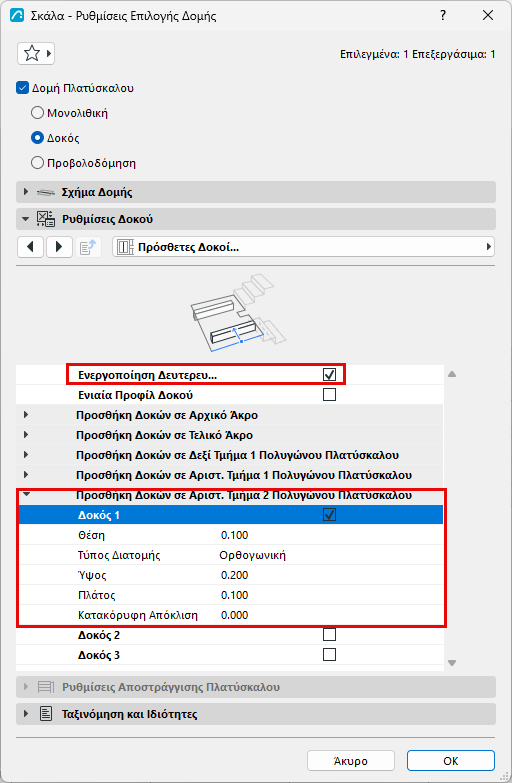
Task: Expand Ρυθμίσεις Αποστράγγισης Πλατύσκαλου panel
Action: [25, 687]
